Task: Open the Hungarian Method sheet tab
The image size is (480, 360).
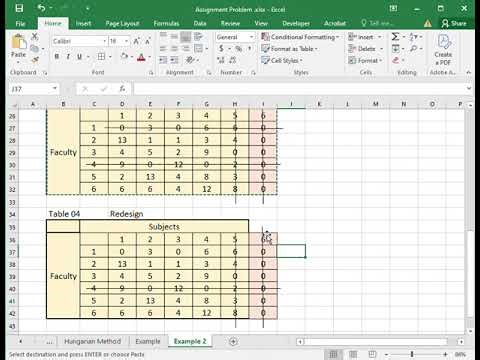Action: (x=92, y=341)
